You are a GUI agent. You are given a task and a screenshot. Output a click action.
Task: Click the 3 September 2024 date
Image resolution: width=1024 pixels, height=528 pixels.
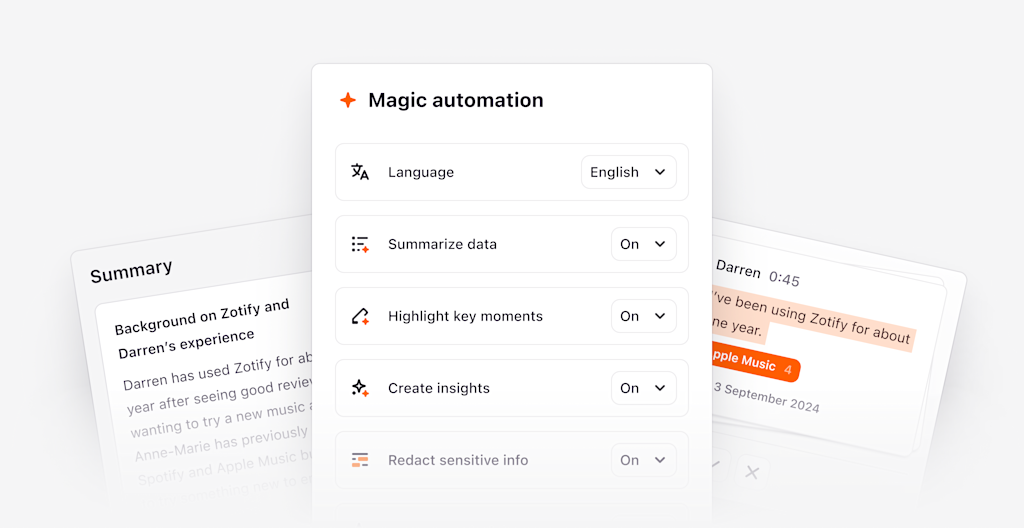click(x=766, y=397)
